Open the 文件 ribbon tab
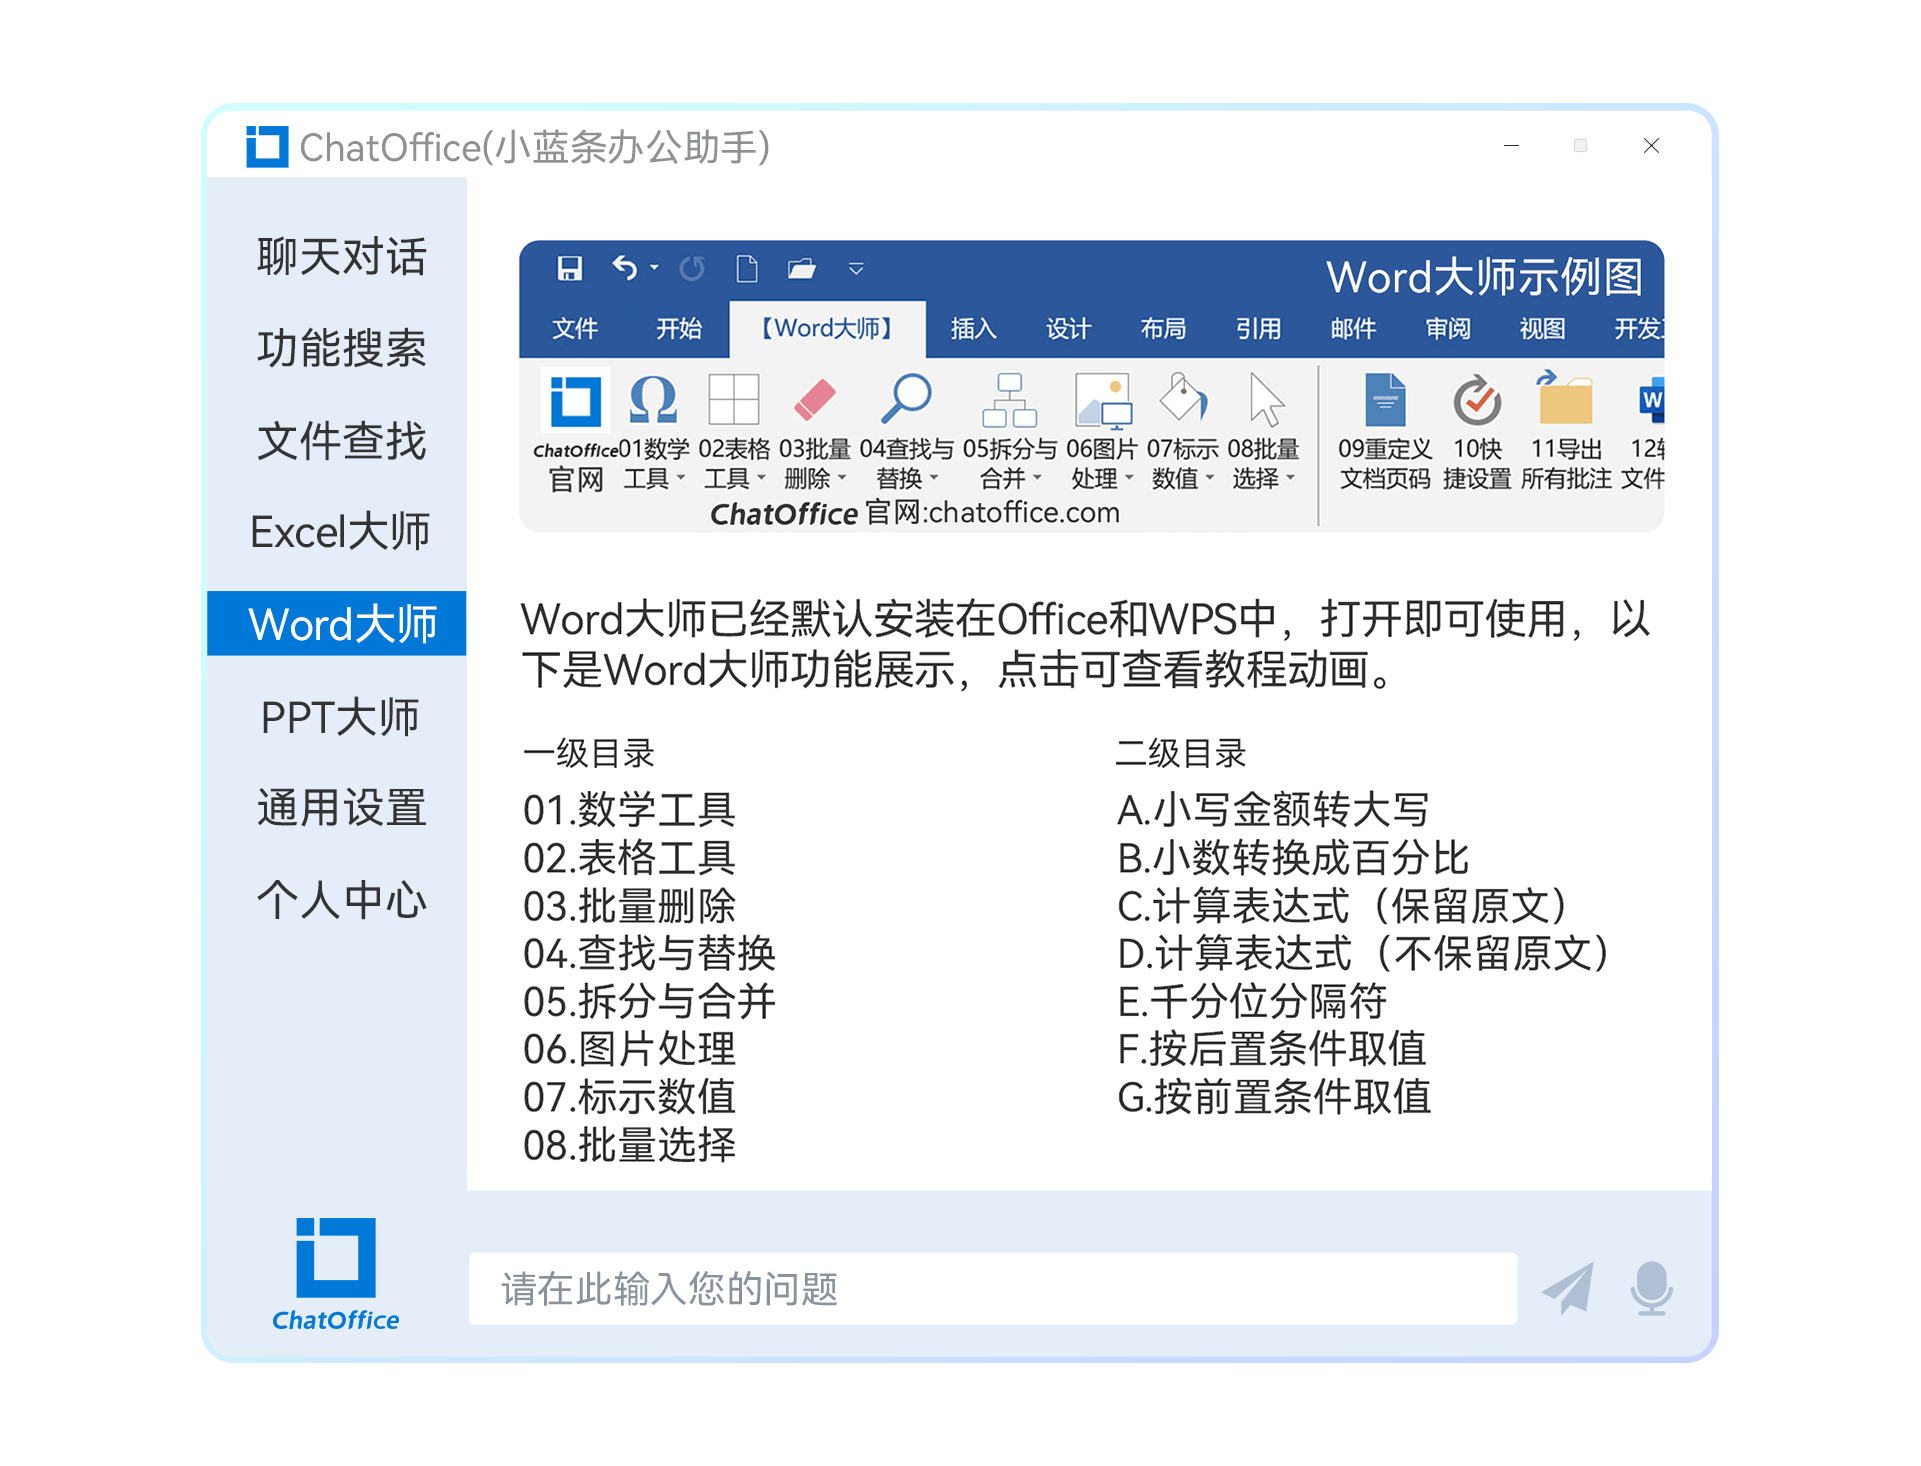 (575, 328)
